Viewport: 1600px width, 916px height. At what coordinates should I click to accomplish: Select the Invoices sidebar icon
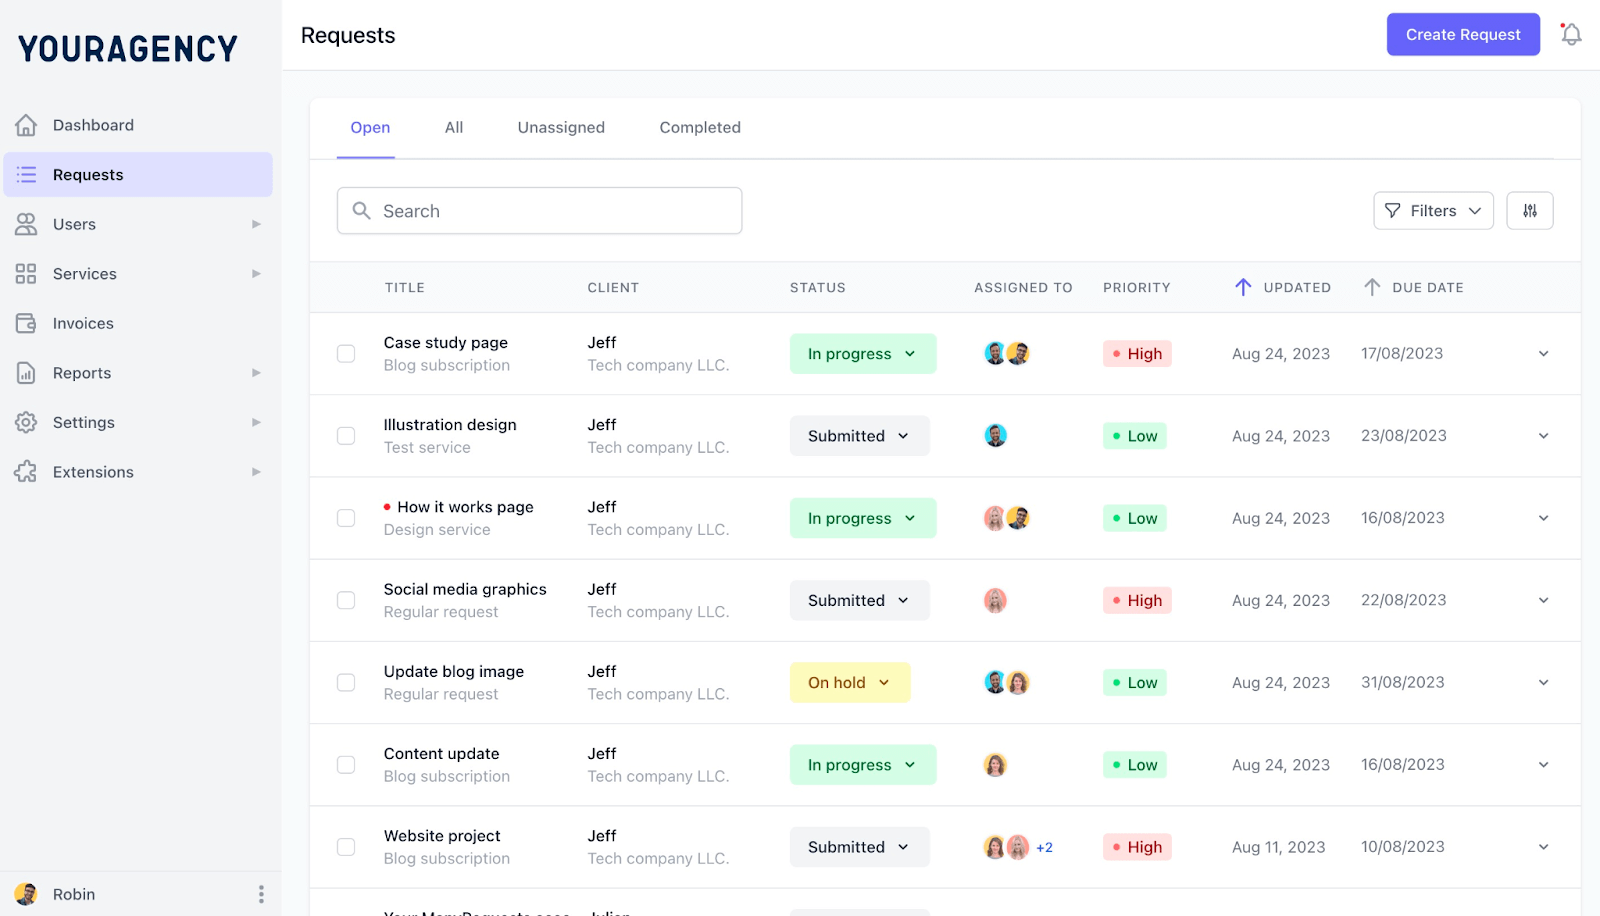click(x=26, y=323)
